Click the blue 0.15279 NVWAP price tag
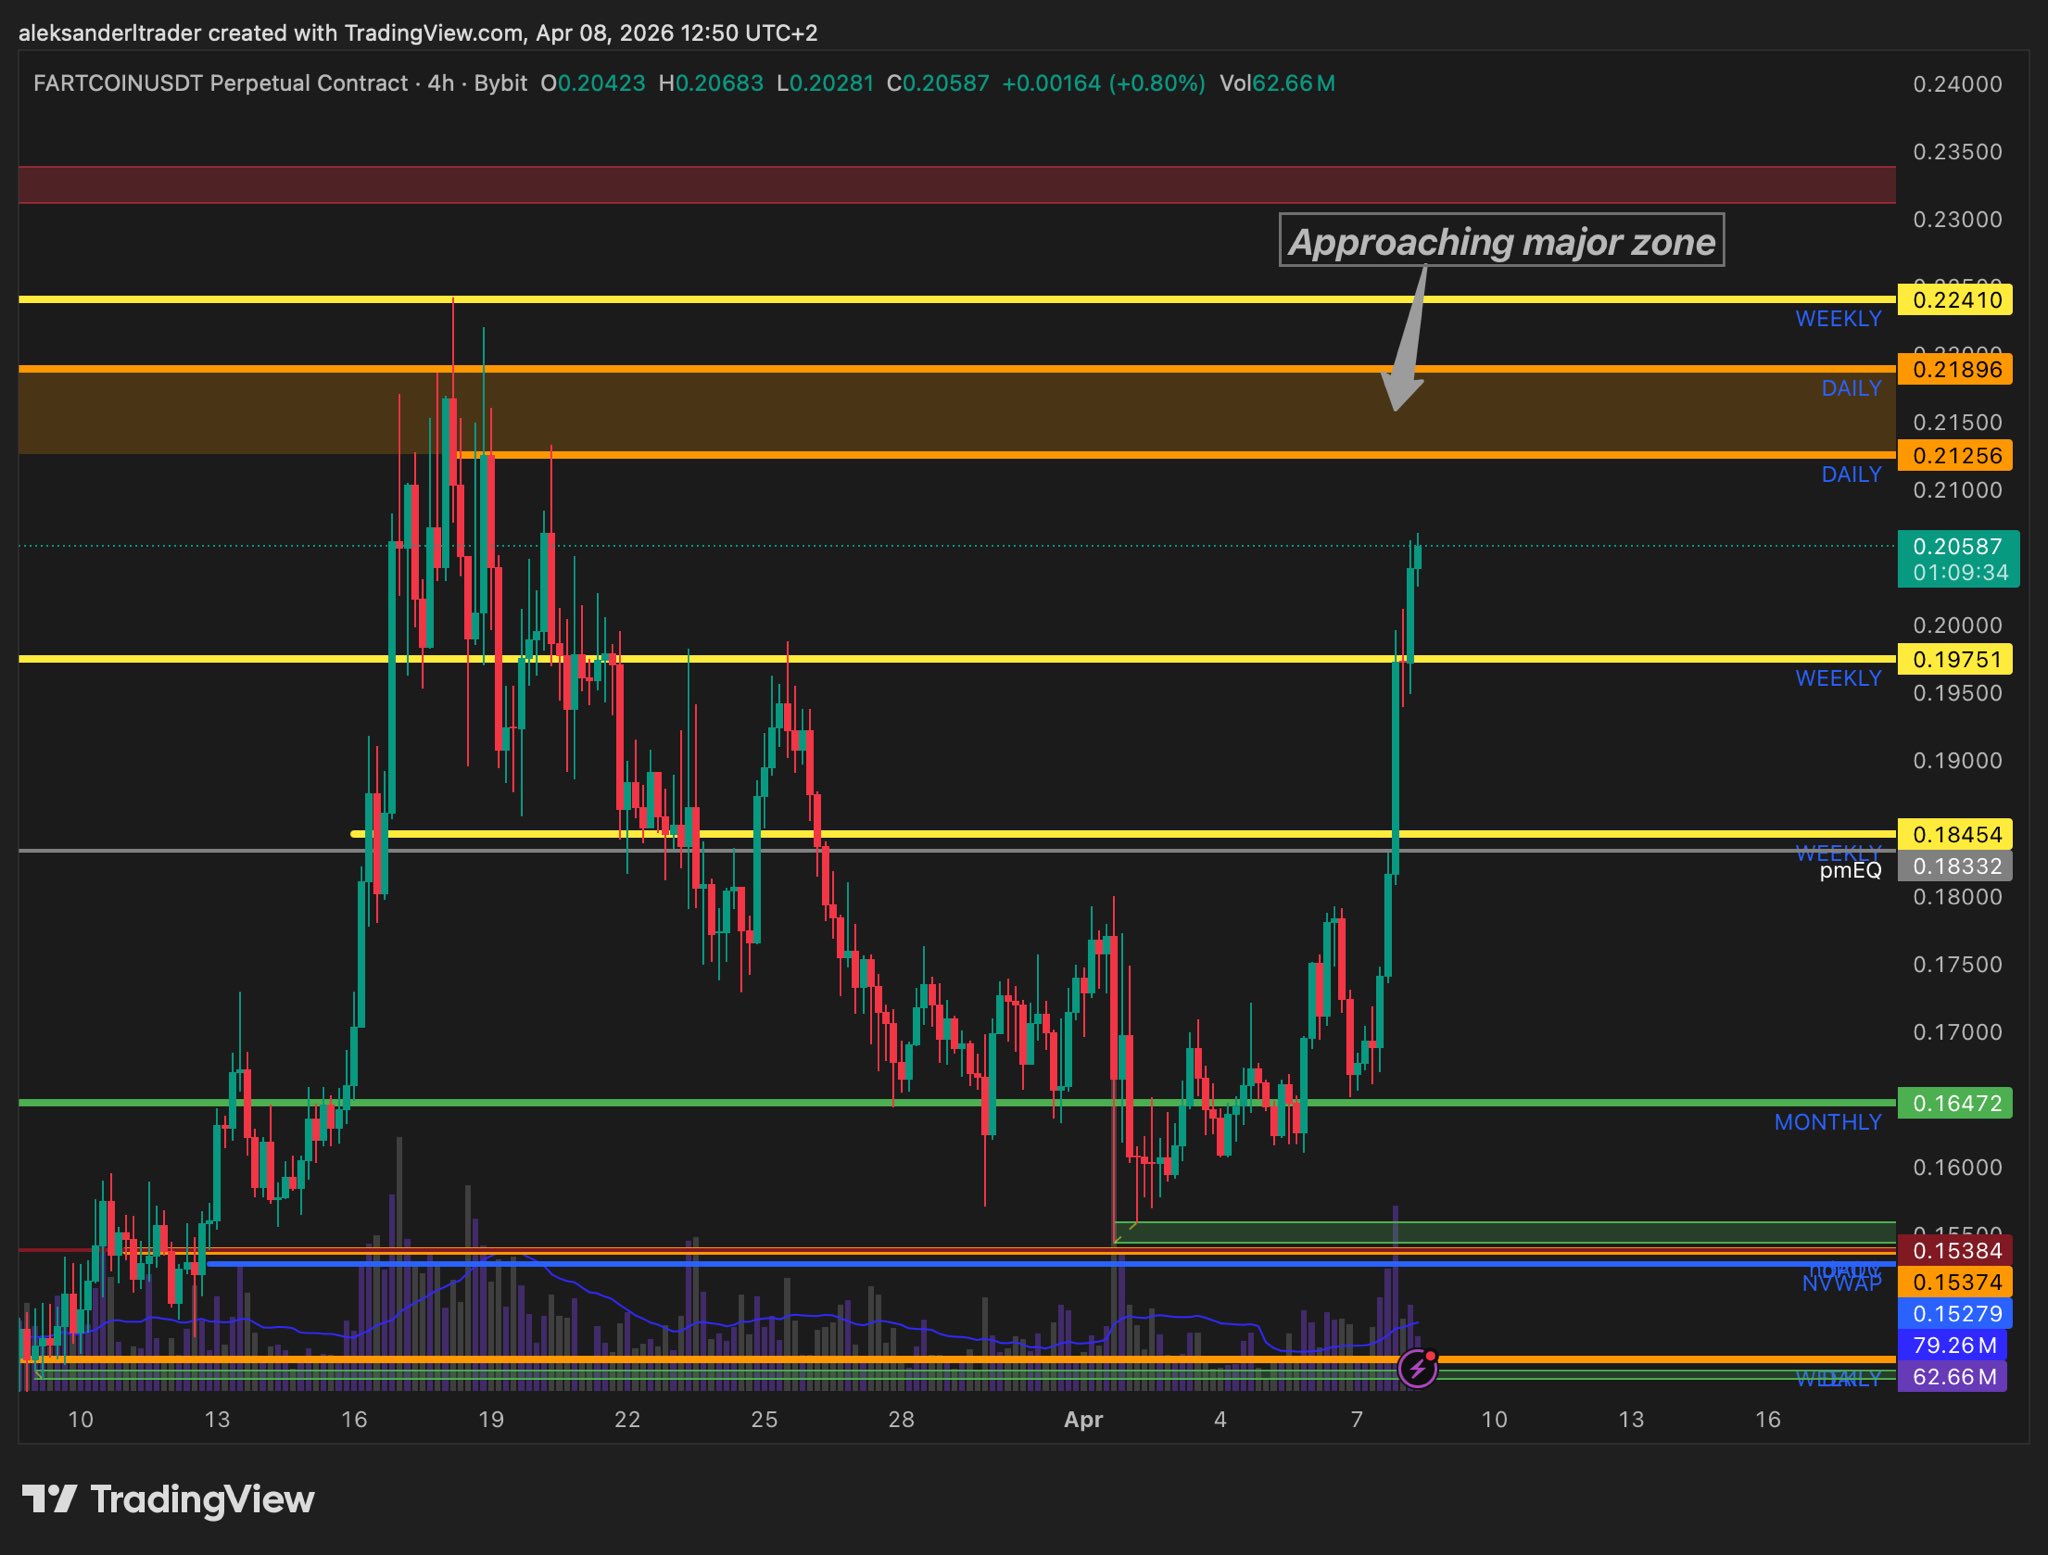This screenshot has width=2048, height=1555. (x=1955, y=1314)
